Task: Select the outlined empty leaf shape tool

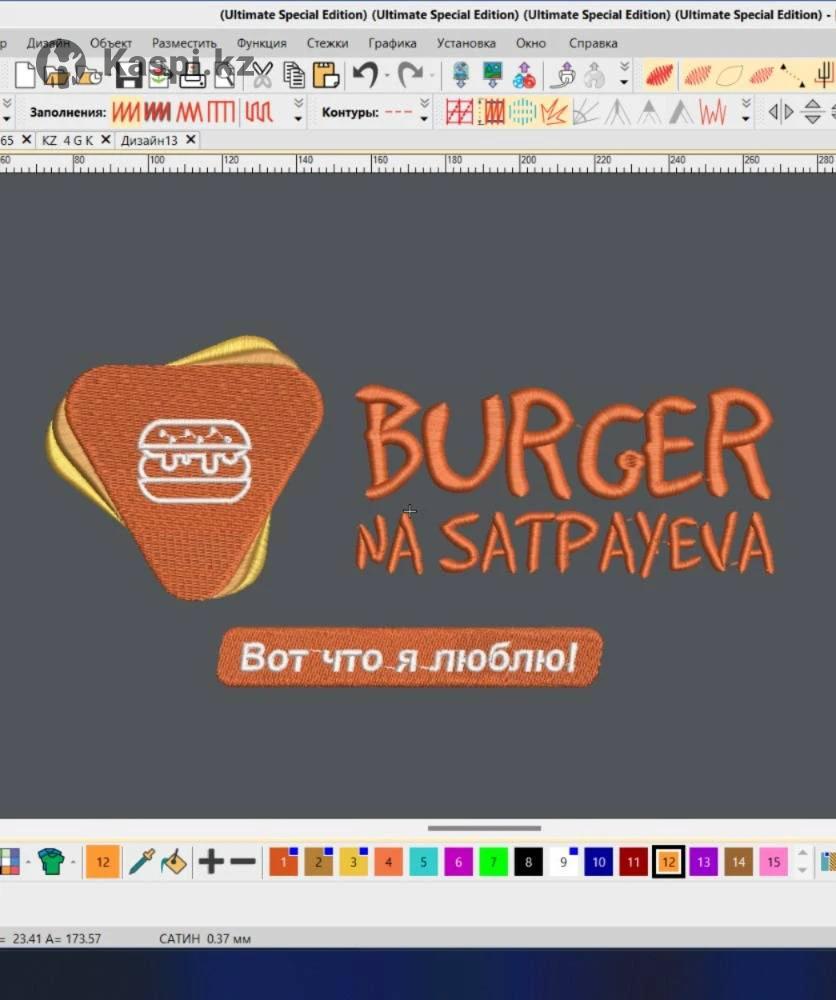Action: [x=729, y=76]
